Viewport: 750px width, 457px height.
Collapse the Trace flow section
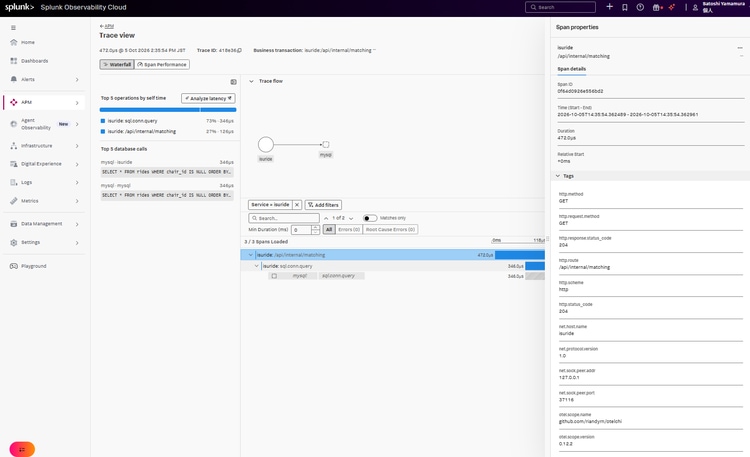click(251, 81)
